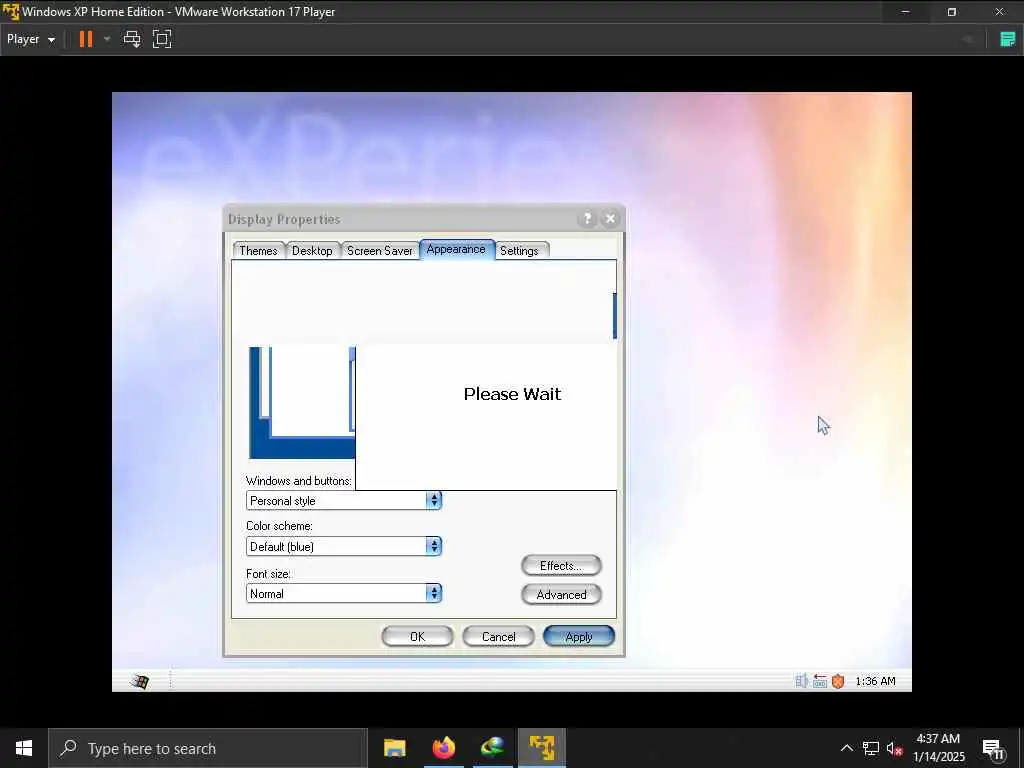Click the VMware logo in the title bar

click(x=11, y=11)
